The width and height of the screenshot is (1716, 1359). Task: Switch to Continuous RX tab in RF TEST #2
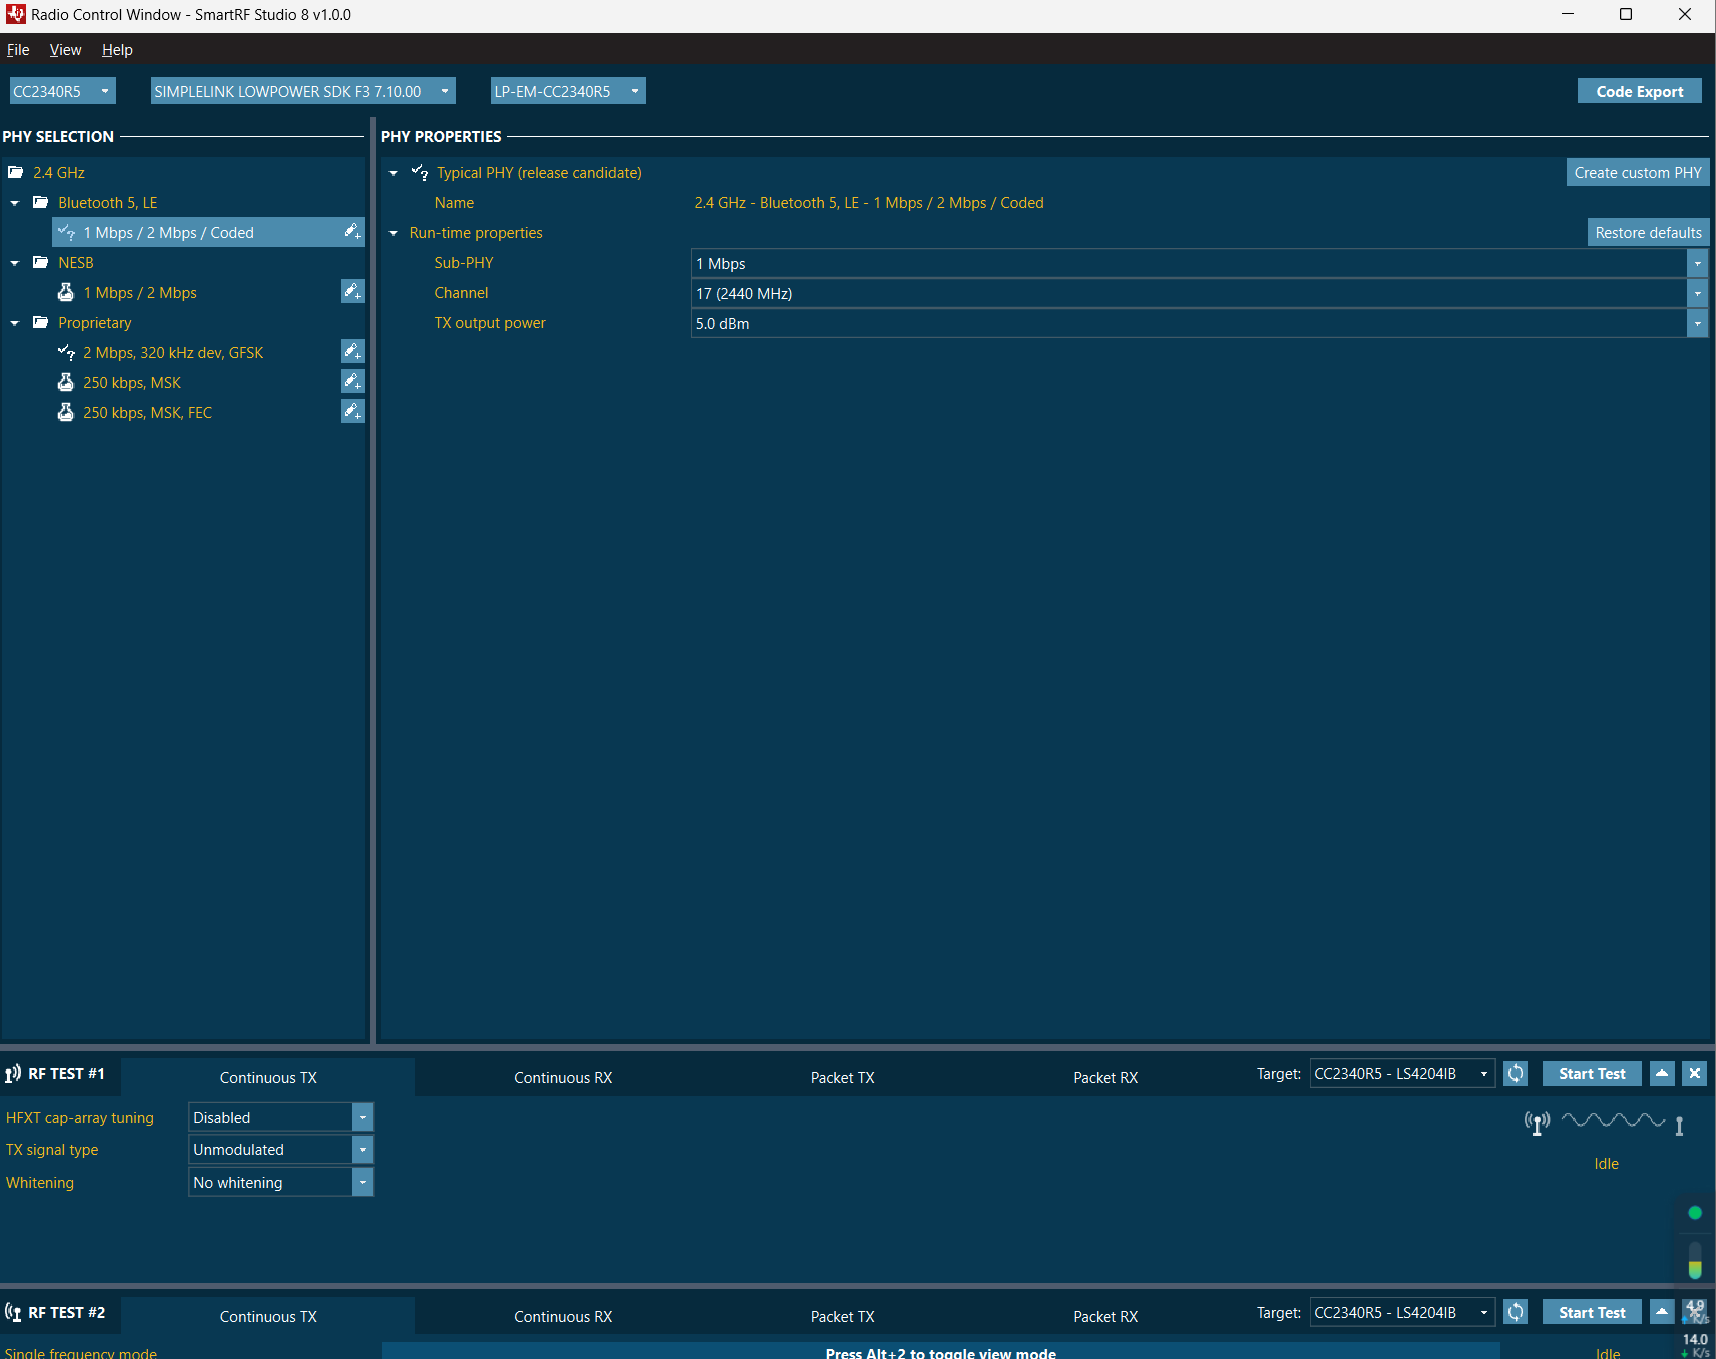point(563,1317)
